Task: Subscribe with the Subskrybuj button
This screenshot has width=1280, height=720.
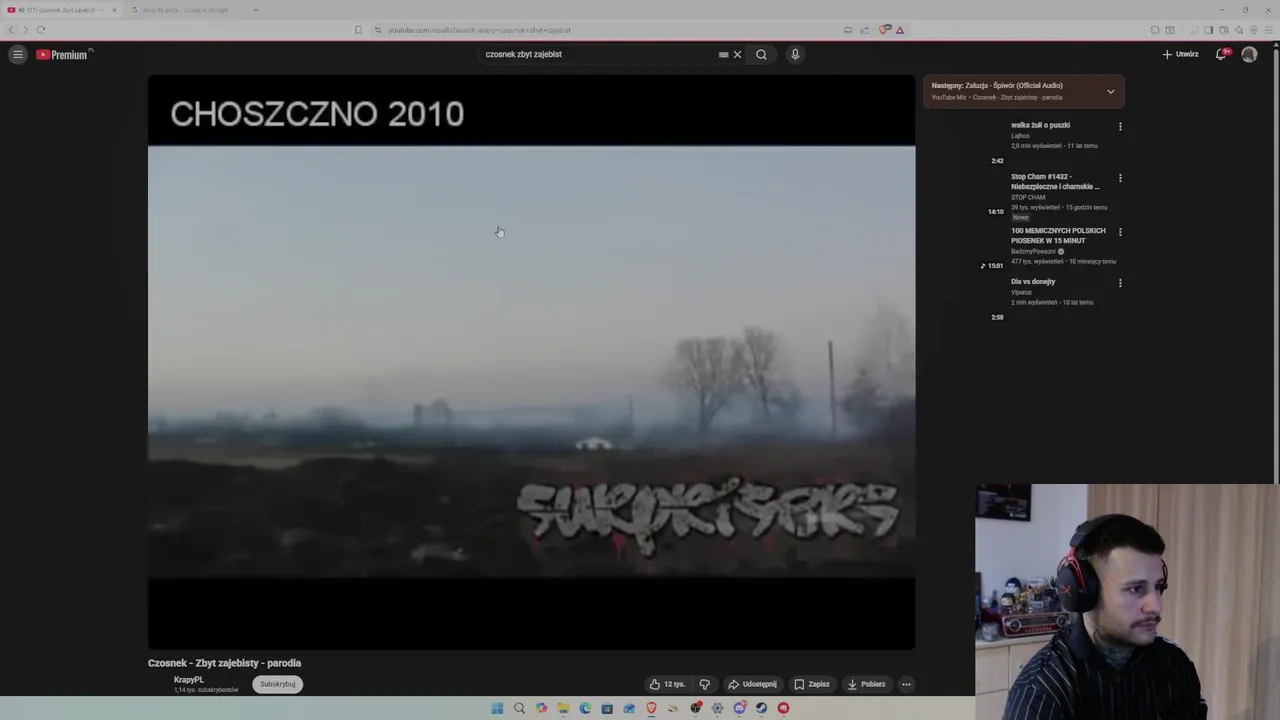Action: (277, 684)
